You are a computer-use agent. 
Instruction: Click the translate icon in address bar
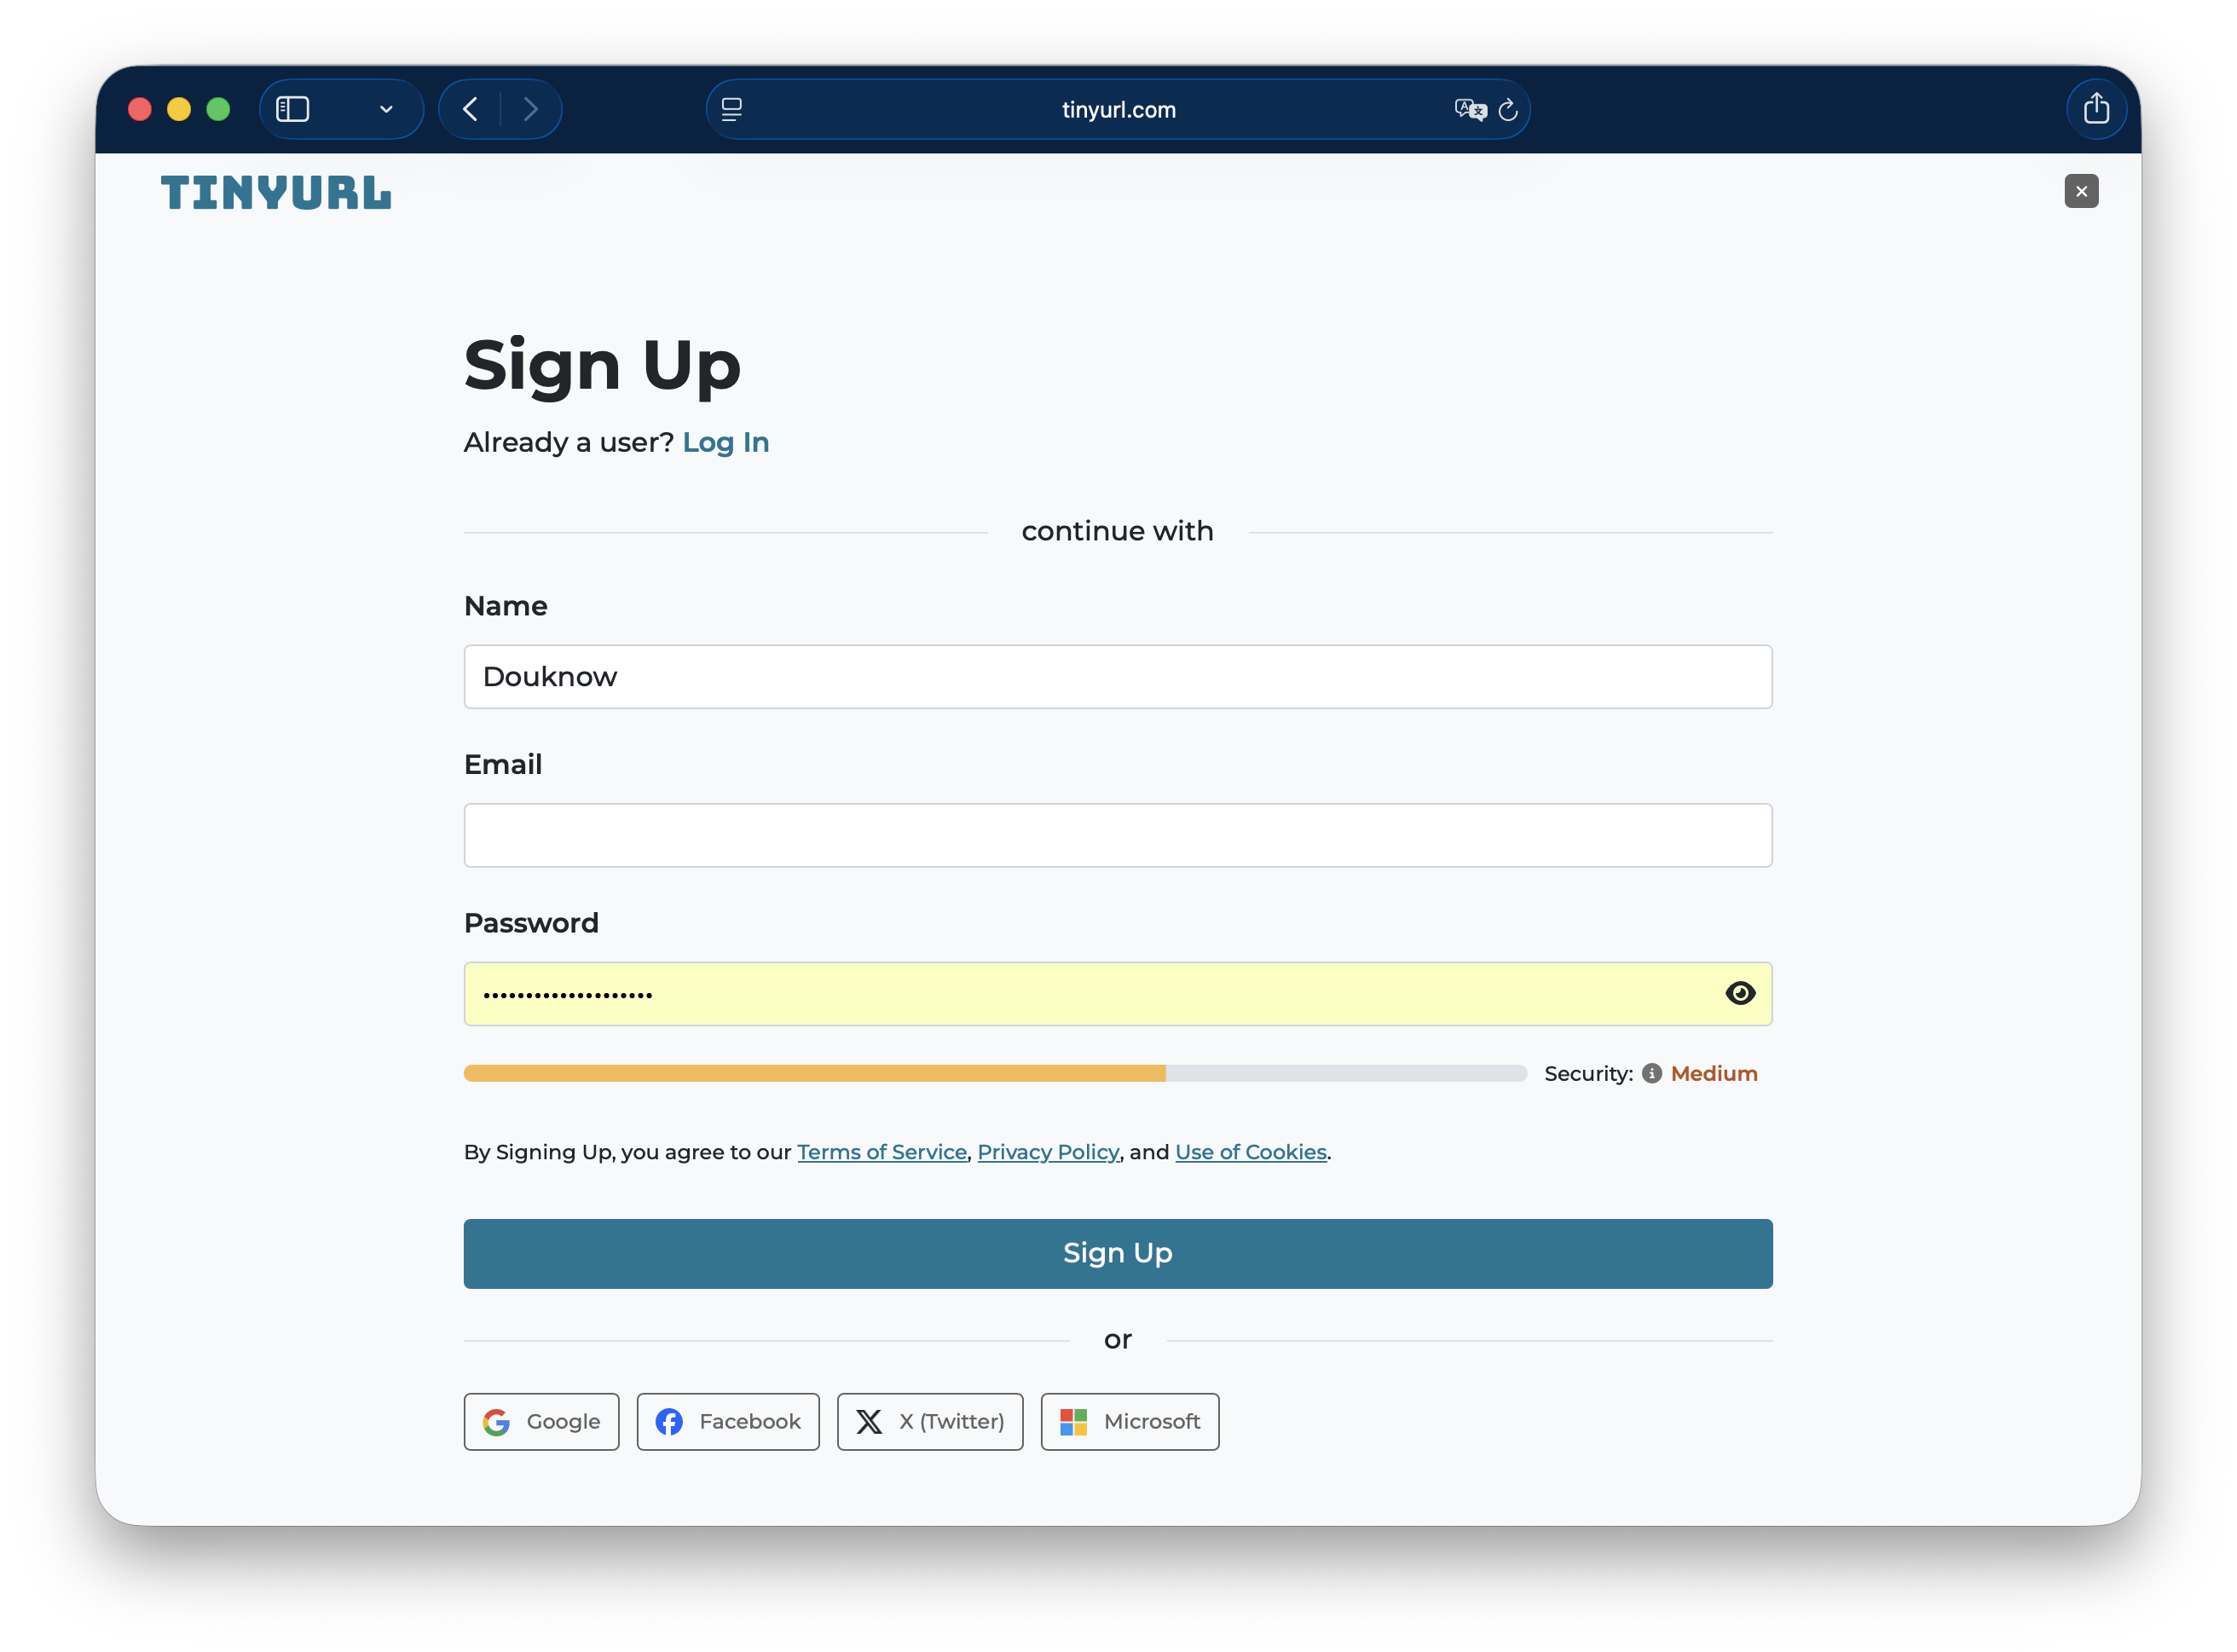coord(1470,109)
